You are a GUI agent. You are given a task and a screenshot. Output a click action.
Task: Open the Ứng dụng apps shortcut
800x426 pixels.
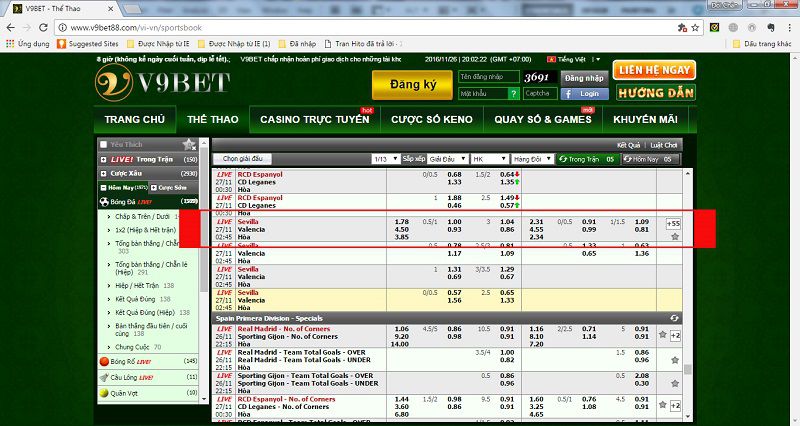(x=28, y=44)
